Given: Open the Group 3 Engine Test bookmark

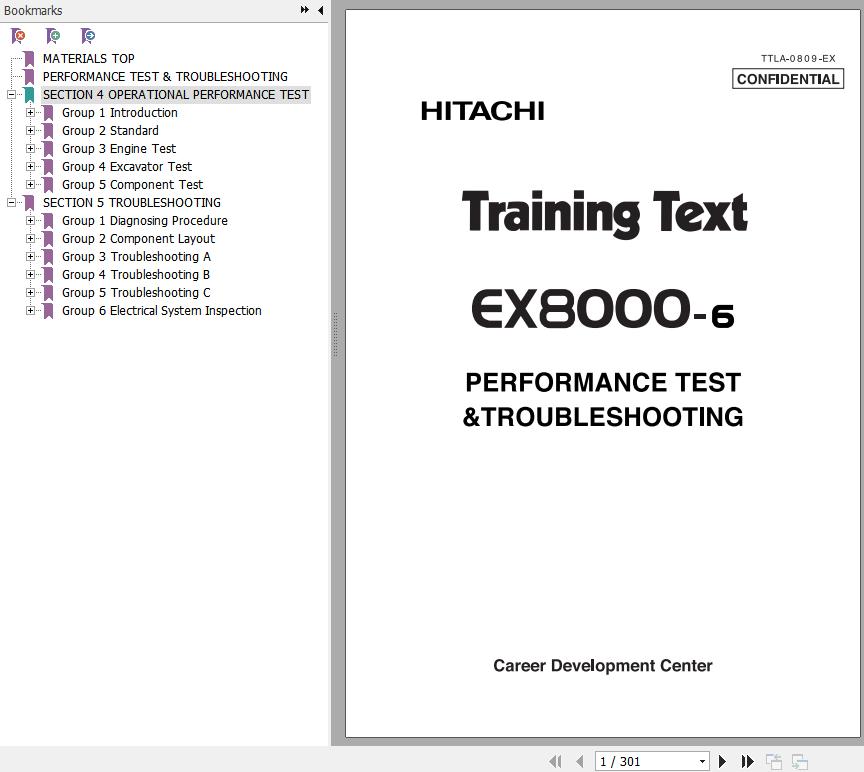Looking at the screenshot, I should [x=119, y=149].
